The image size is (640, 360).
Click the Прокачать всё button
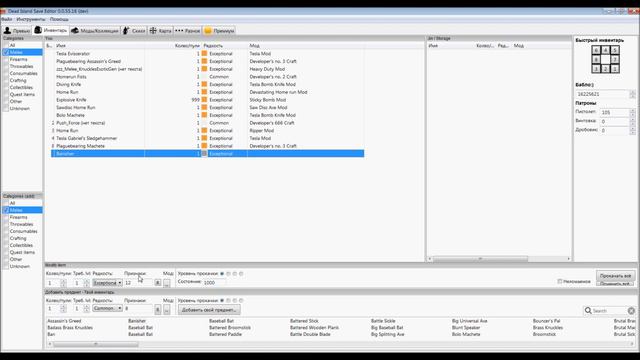click(x=615, y=276)
